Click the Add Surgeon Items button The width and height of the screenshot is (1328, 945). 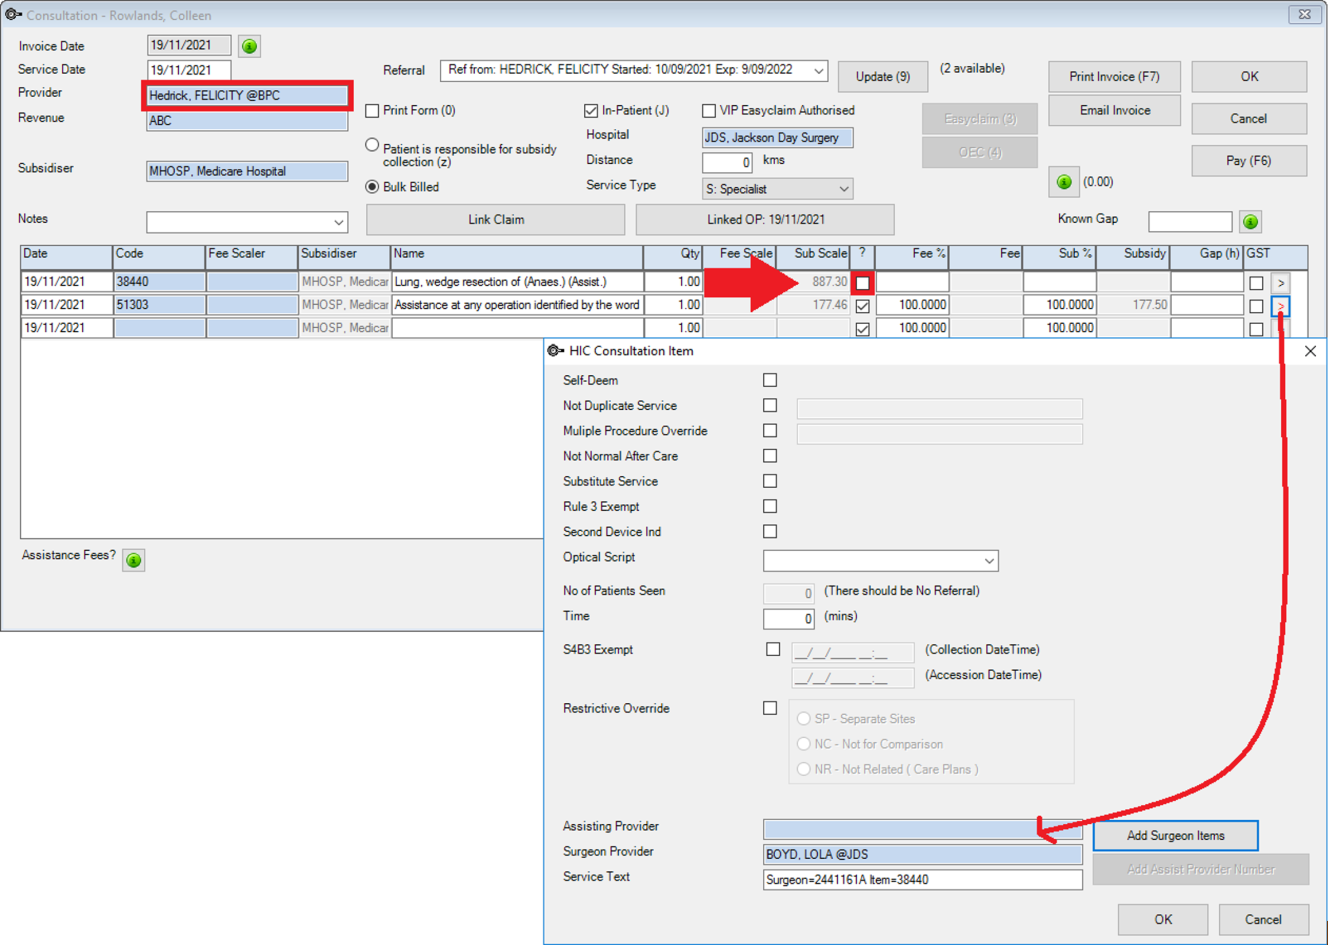[1175, 836]
